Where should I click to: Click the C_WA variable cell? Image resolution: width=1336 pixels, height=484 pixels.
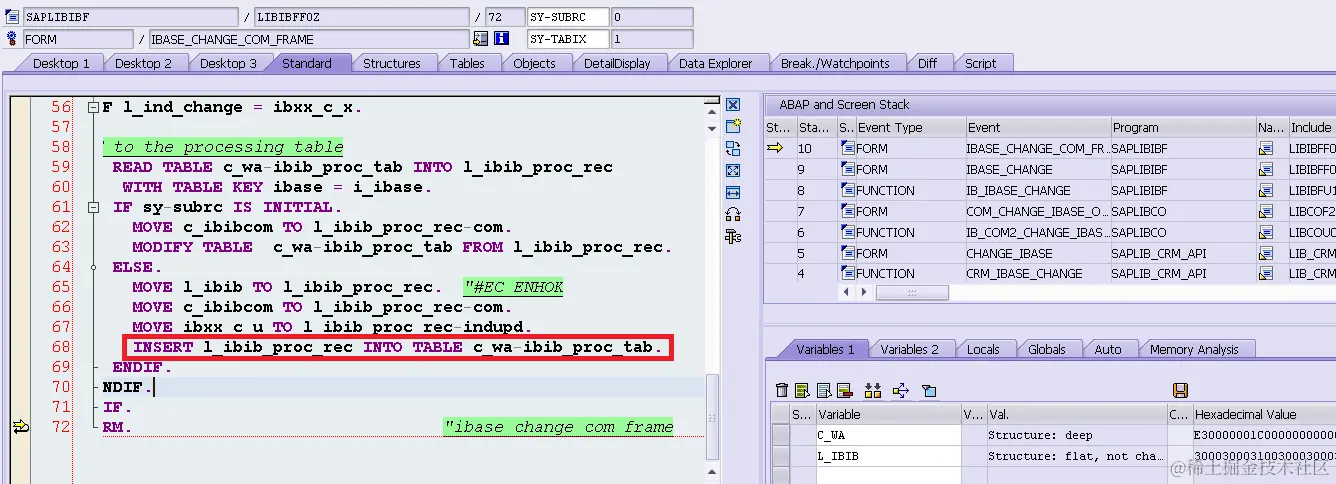[x=887, y=435]
